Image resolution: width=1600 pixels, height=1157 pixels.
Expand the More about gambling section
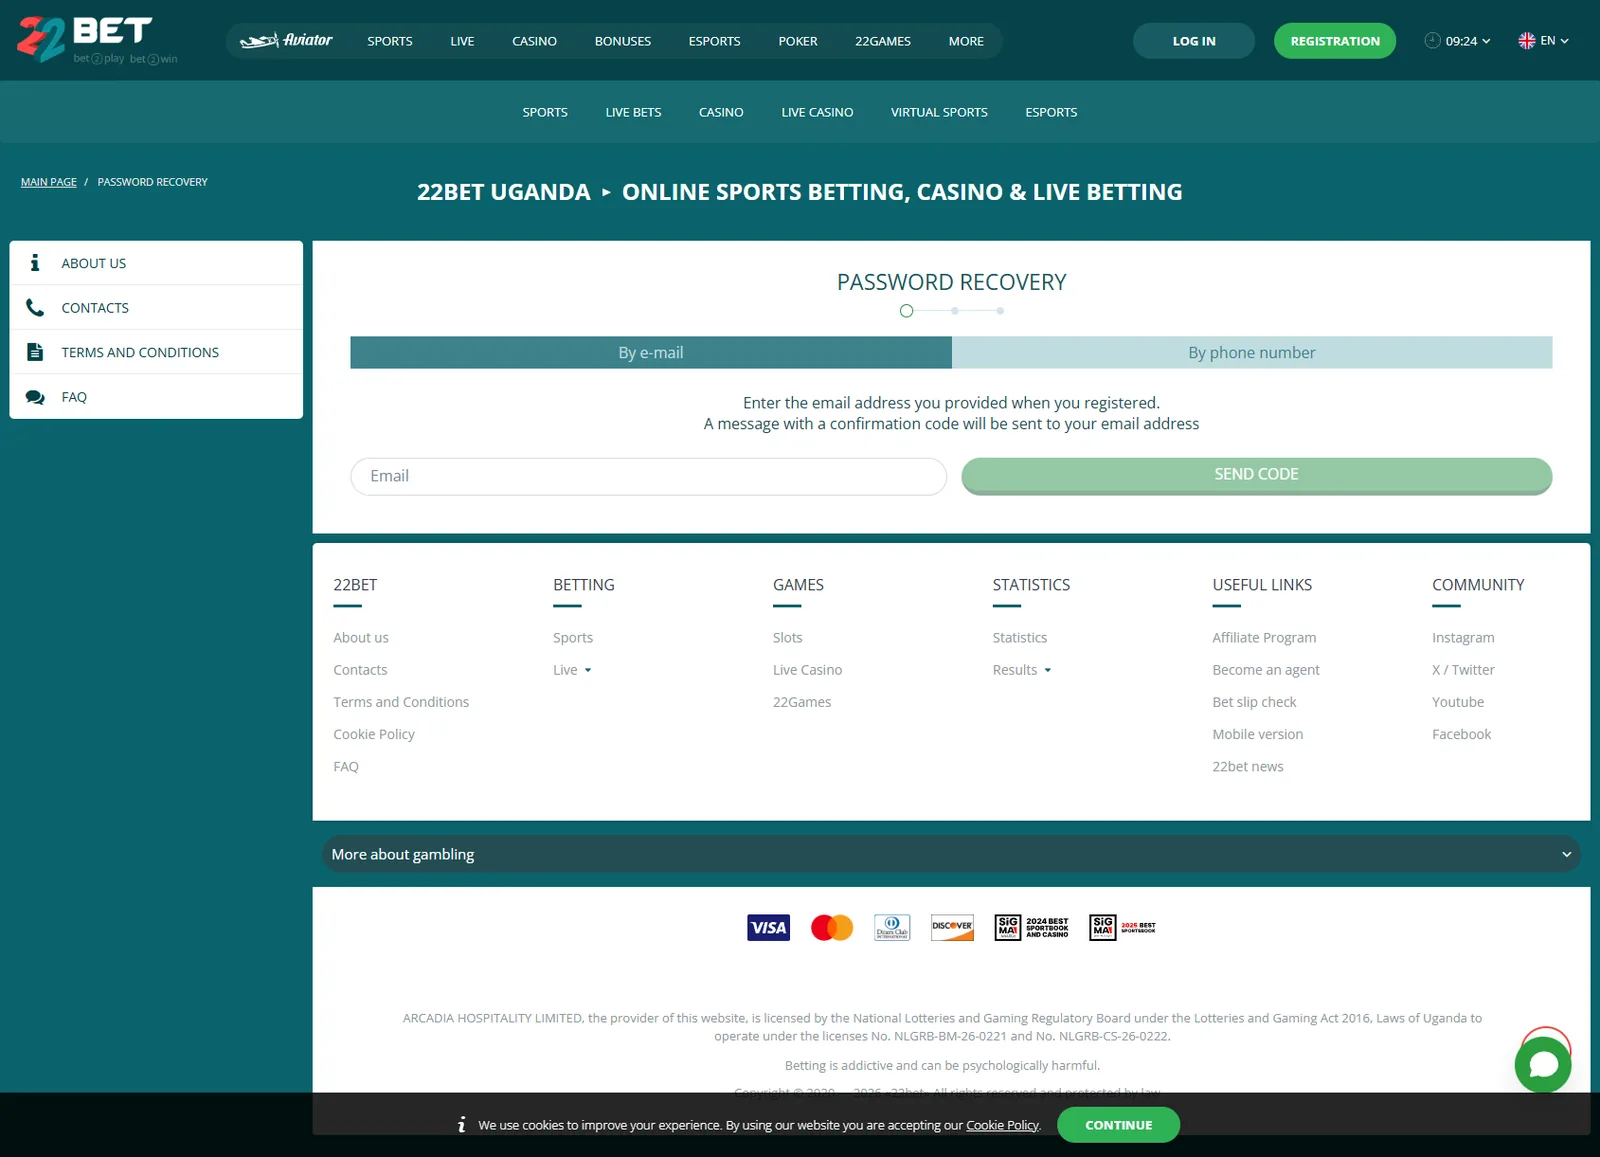click(951, 854)
